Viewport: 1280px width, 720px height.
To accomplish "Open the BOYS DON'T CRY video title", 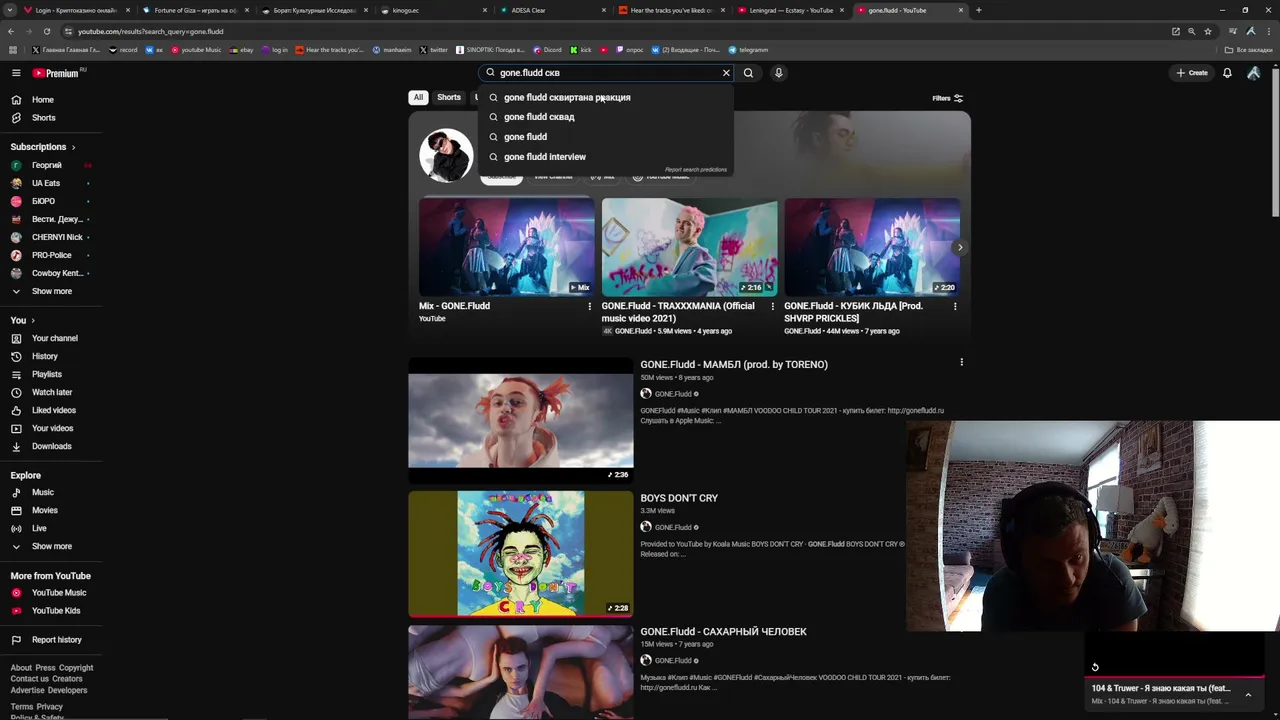I will (x=679, y=498).
